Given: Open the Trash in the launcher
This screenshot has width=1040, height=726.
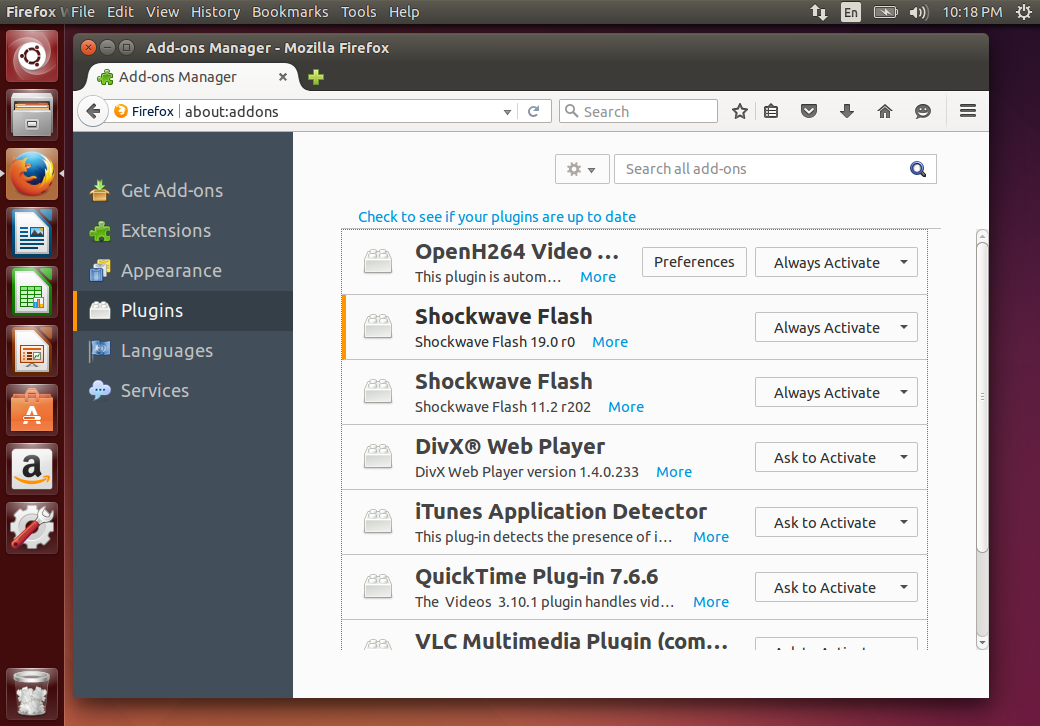Looking at the screenshot, I should click(x=32, y=693).
